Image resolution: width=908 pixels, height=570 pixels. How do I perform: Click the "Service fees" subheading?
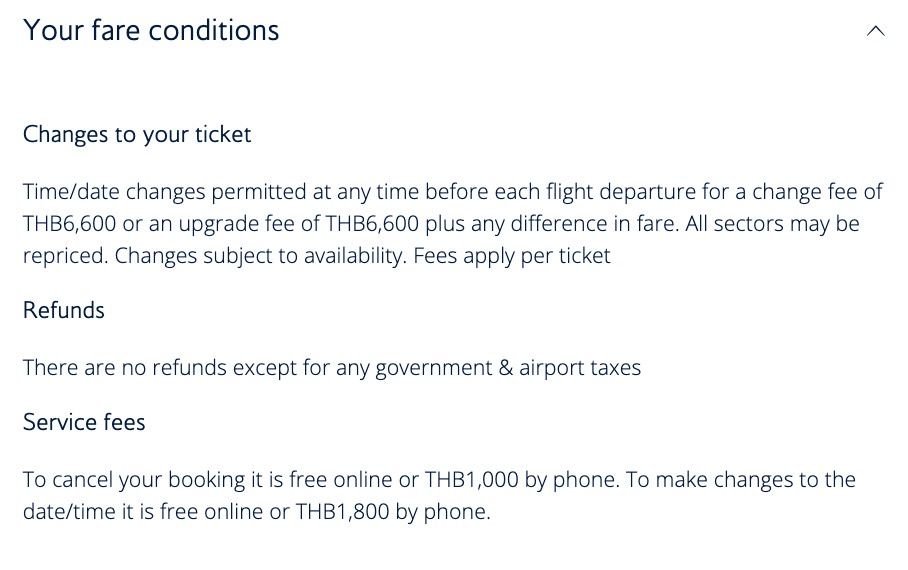click(x=84, y=422)
